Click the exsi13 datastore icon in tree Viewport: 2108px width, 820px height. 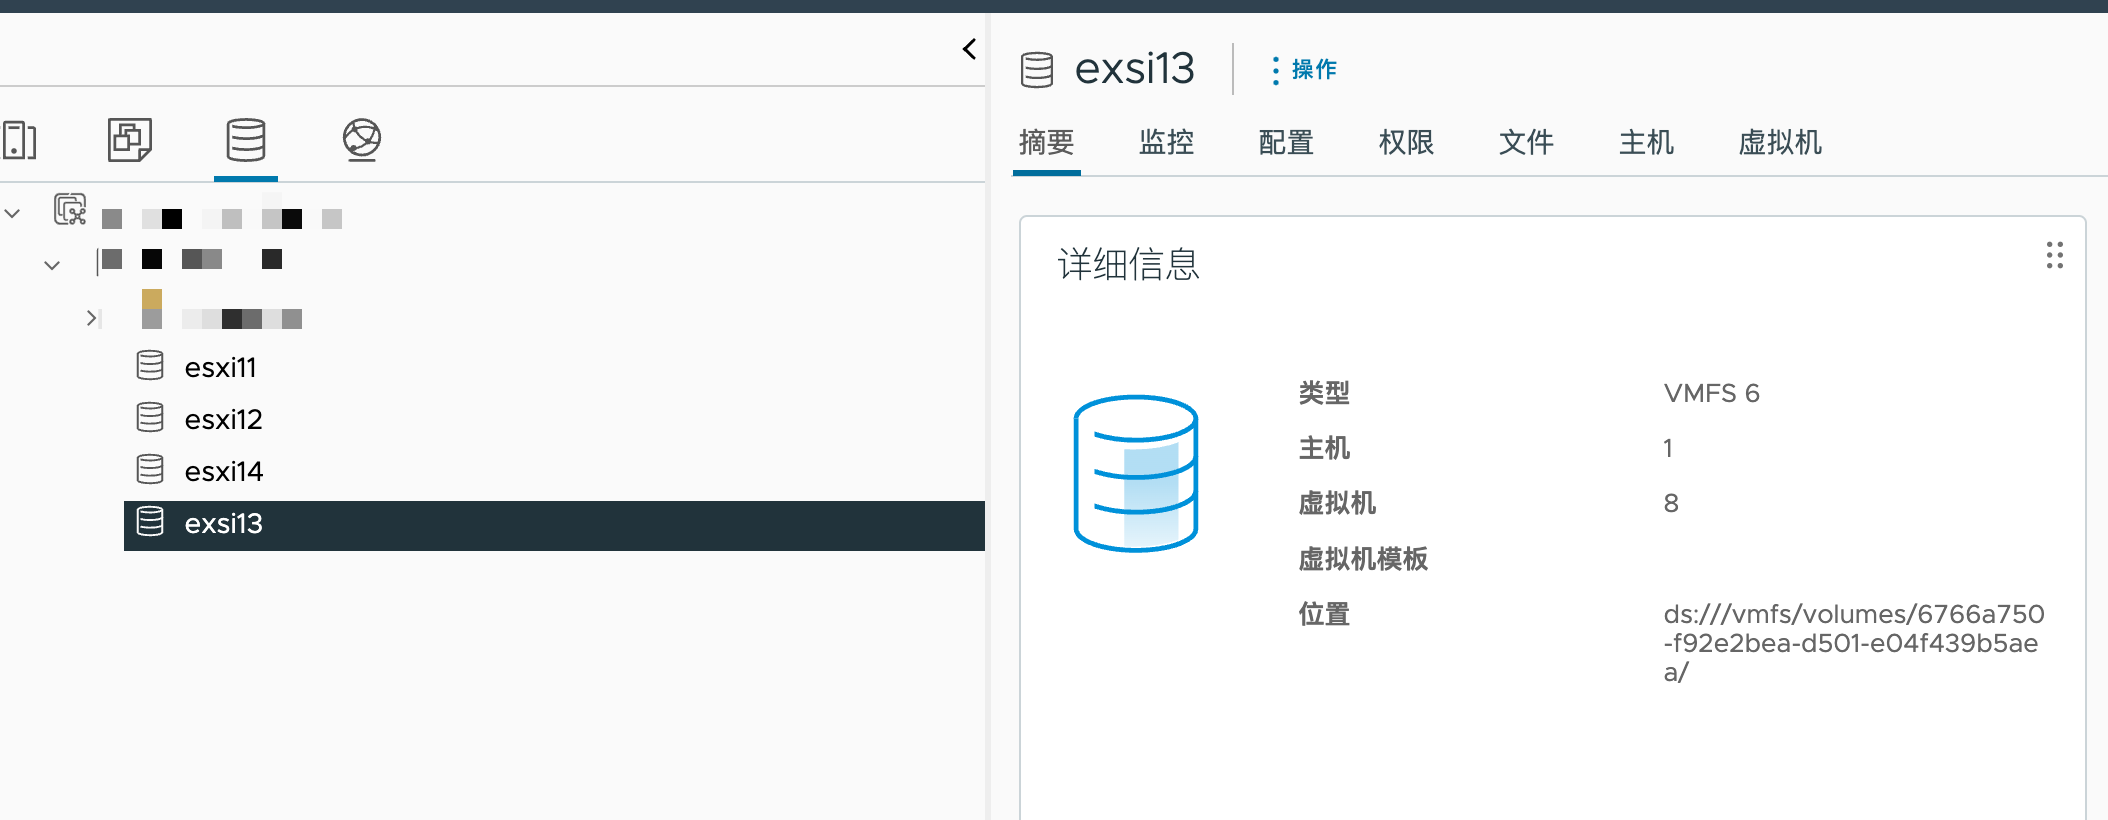[x=150, y=521]
